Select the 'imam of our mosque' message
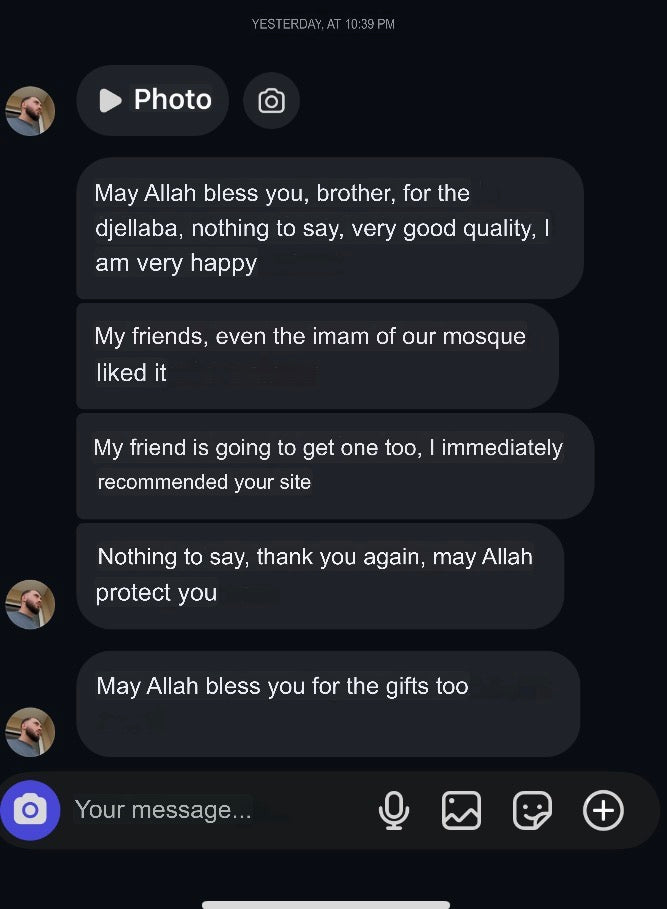 316,355
